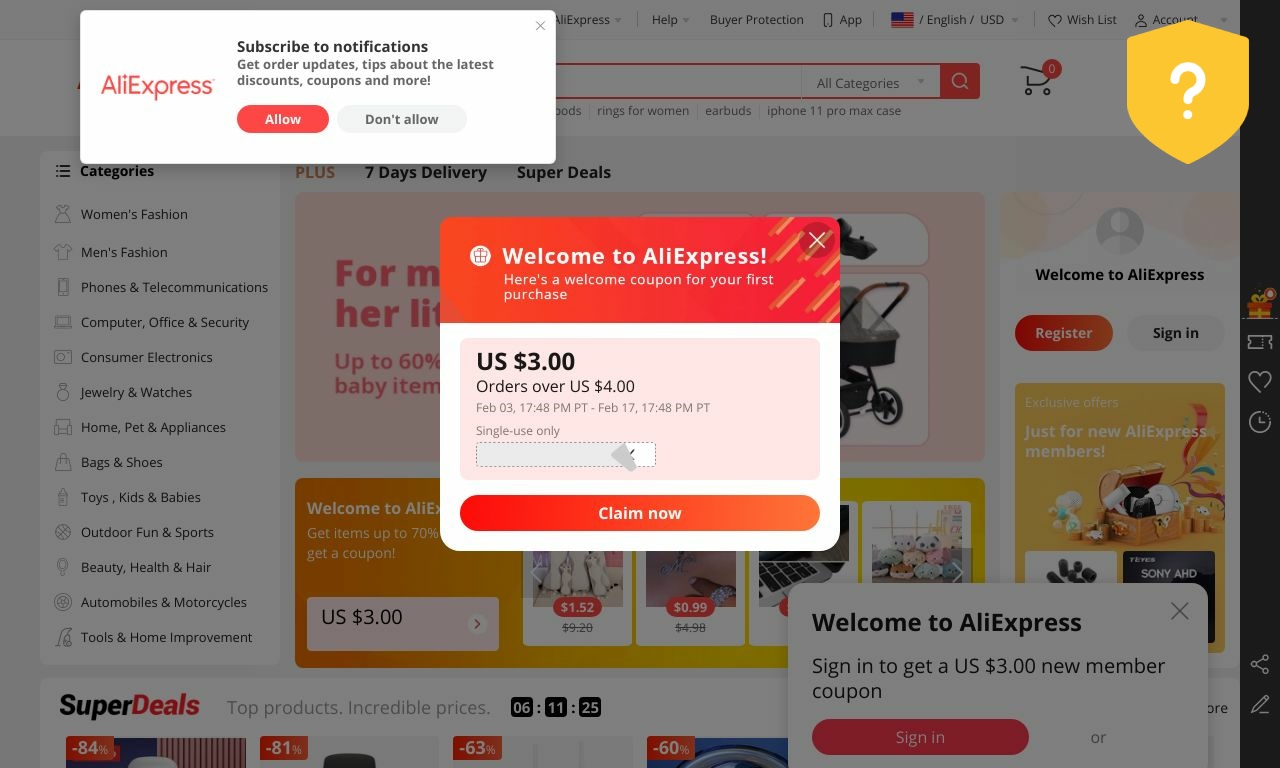The width and height of the screenshot is (1280, 768).
Task: Close the welcome coupon popup
Action: click(x=817, y=240)
